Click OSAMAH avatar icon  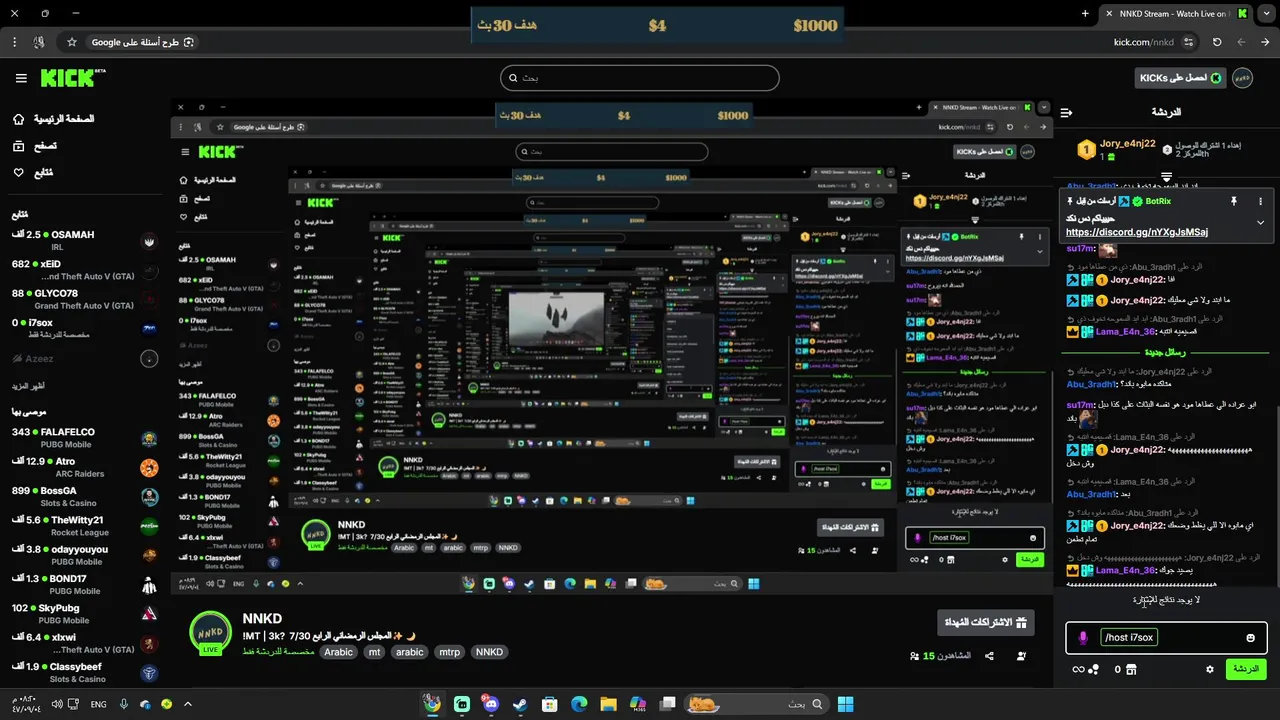point(149,241)
